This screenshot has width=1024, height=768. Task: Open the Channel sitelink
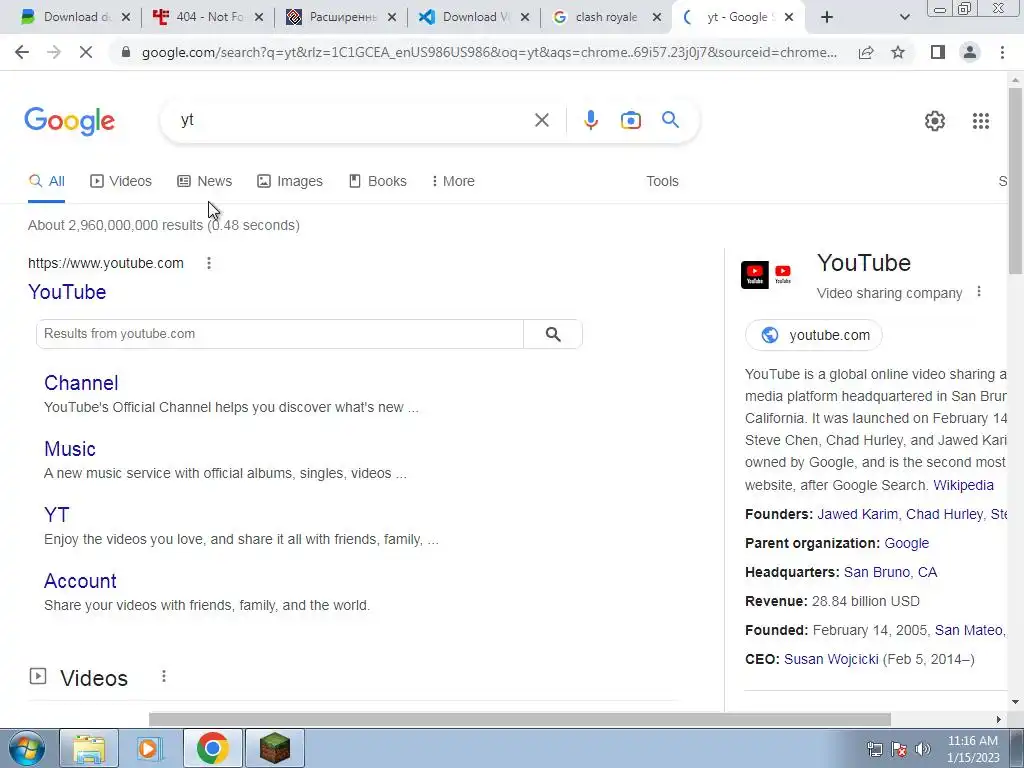click(x=81, y=383)
